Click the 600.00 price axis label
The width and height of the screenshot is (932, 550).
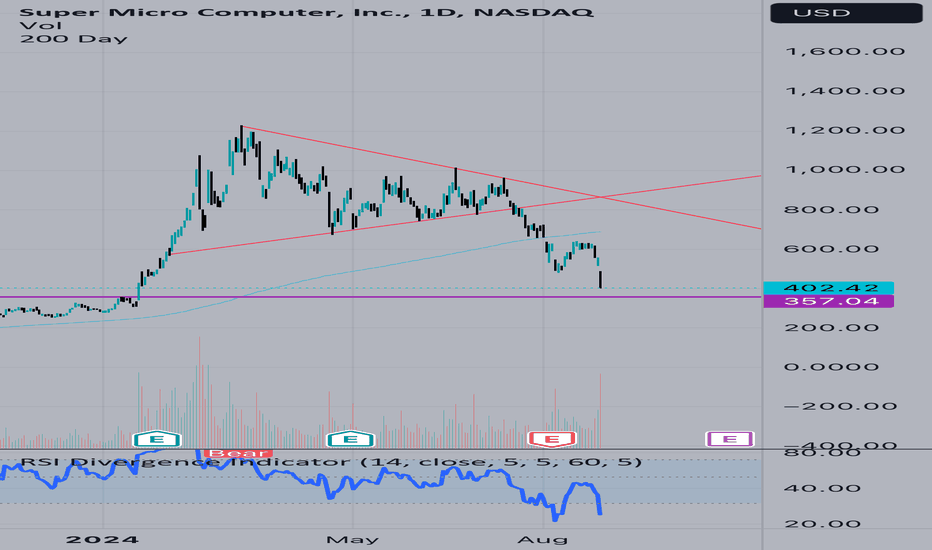(x=831, y=249)
